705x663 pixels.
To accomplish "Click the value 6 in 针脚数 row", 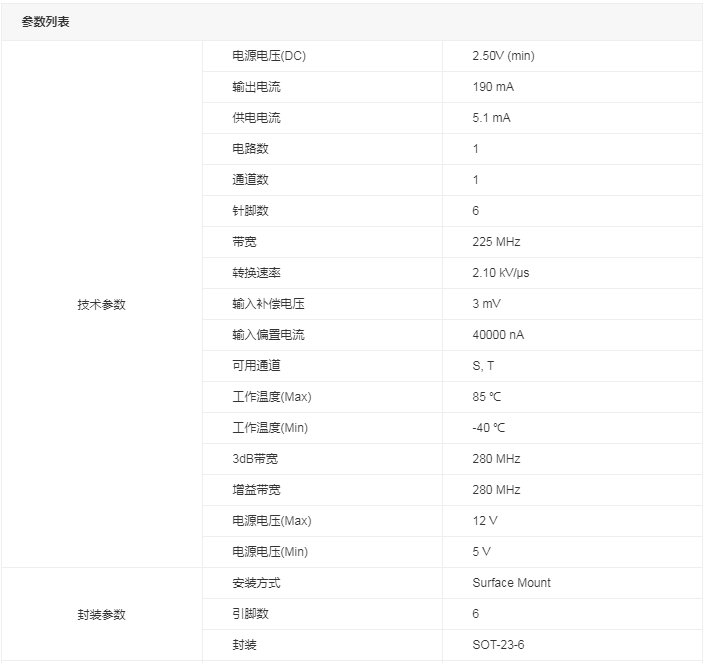I will click(475, 211).
